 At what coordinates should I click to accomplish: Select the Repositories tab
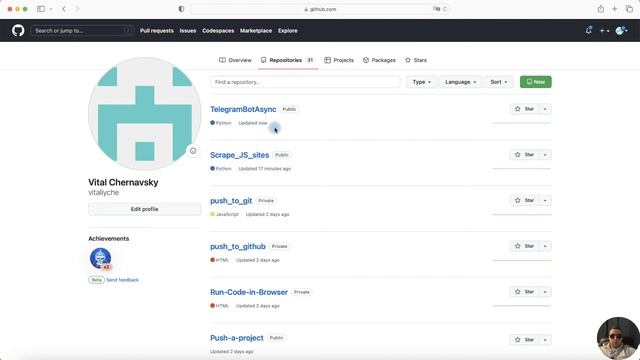tap(287, 60)
